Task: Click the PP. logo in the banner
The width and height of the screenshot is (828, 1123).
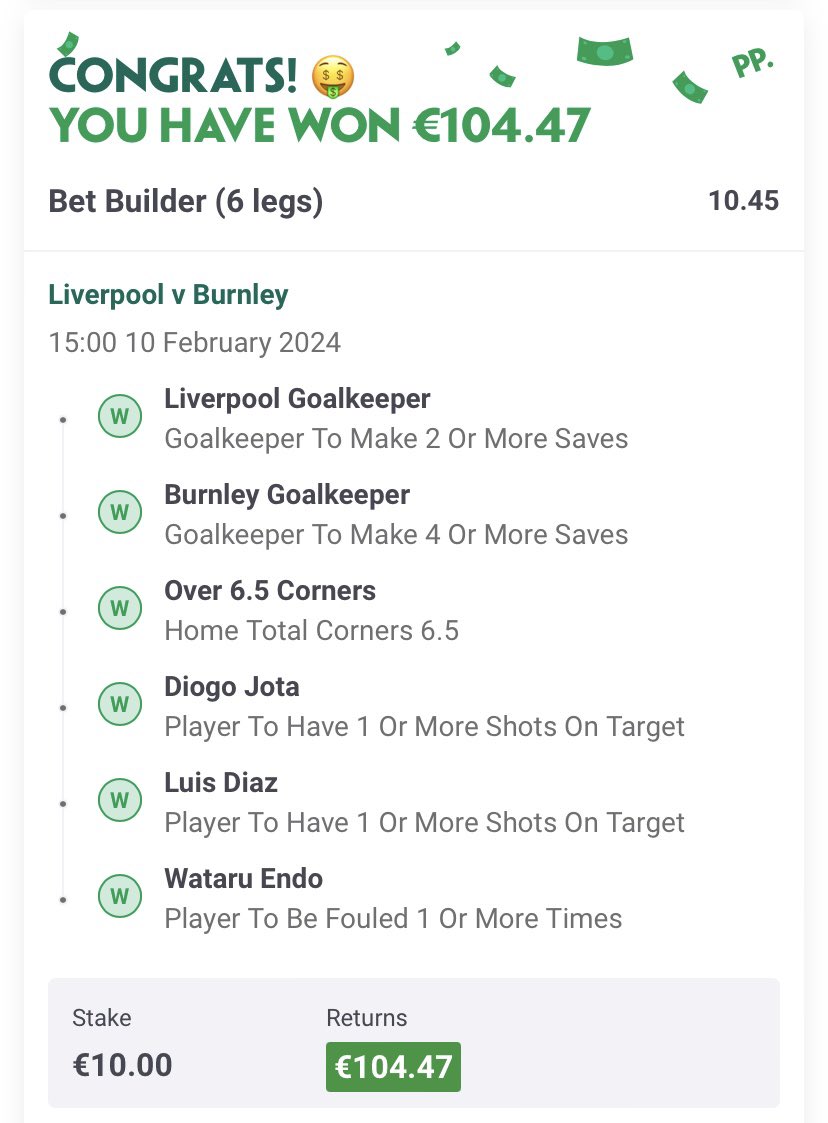Action: [753, 63]
